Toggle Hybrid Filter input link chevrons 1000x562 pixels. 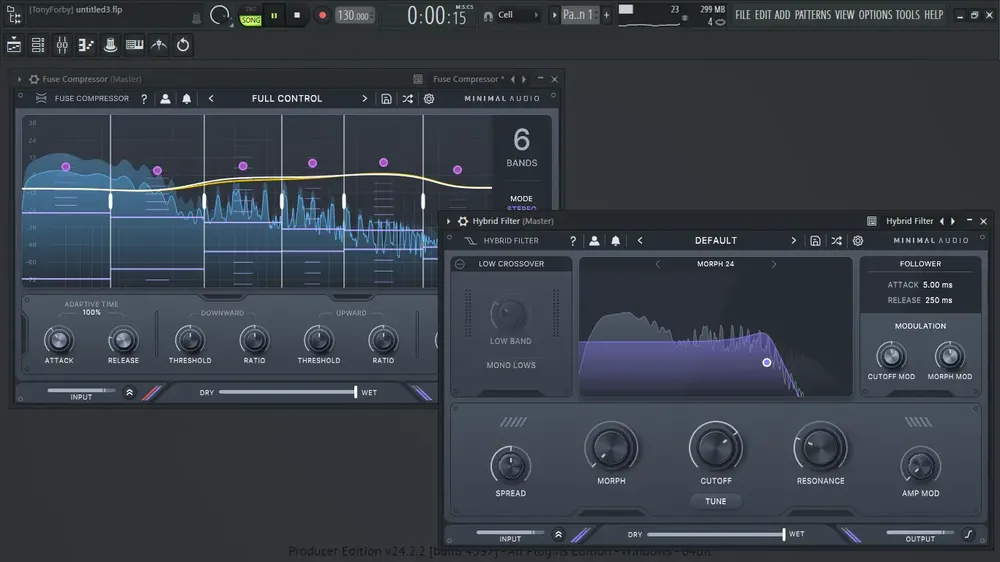pyautogui.click(x=558, y=535)
